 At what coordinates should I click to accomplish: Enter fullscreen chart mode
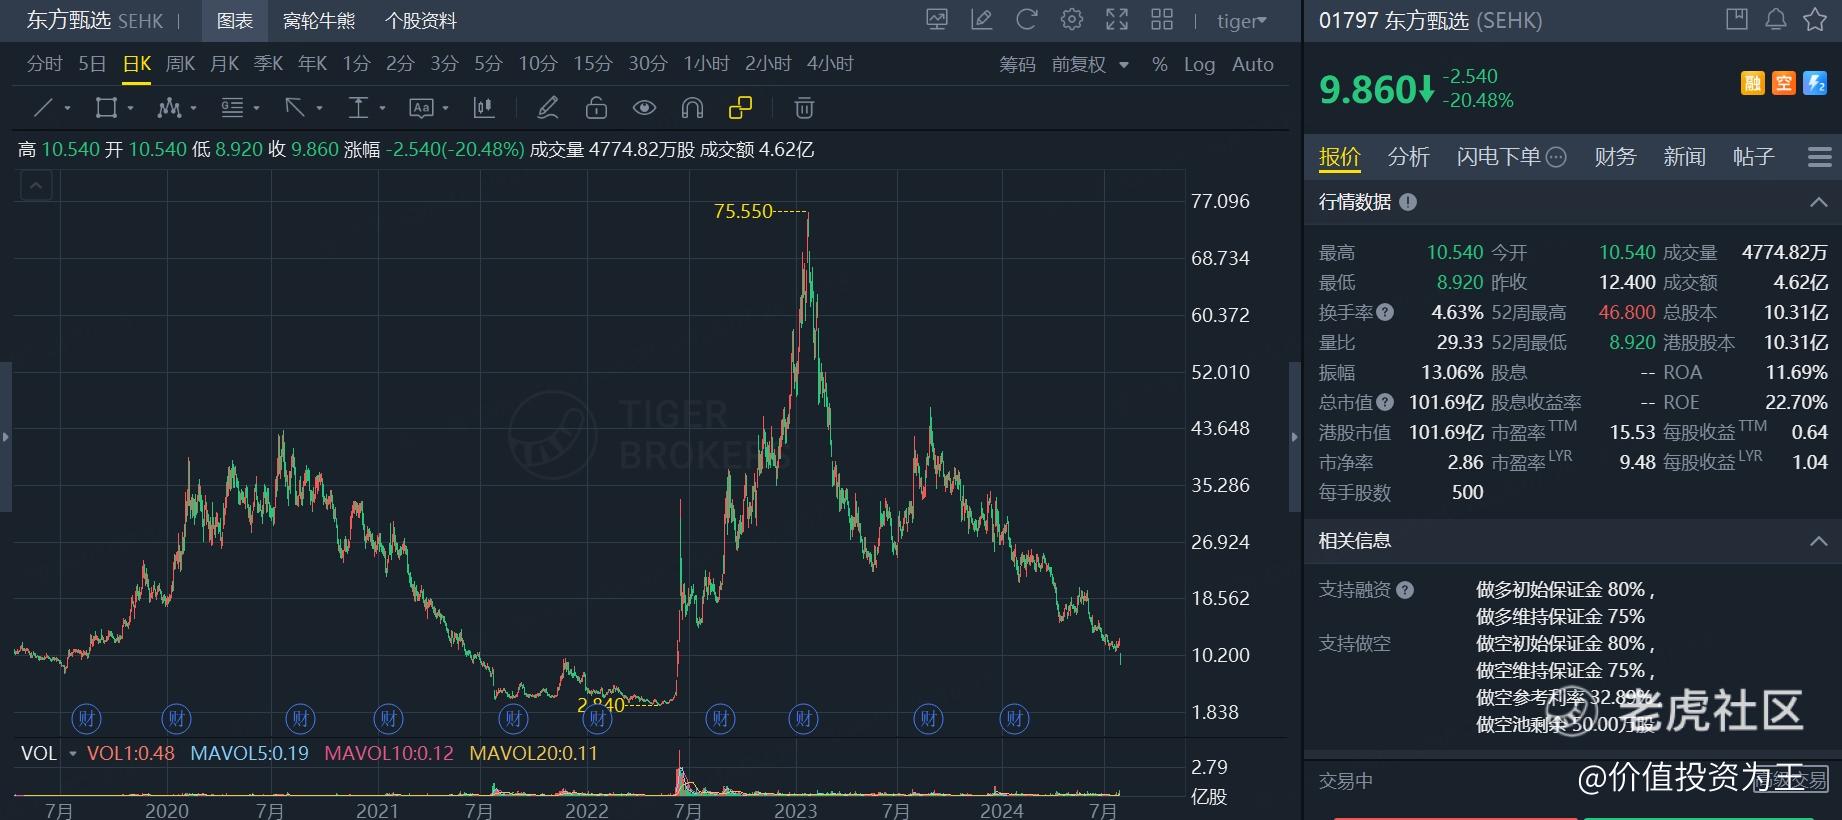point(1117,20)
